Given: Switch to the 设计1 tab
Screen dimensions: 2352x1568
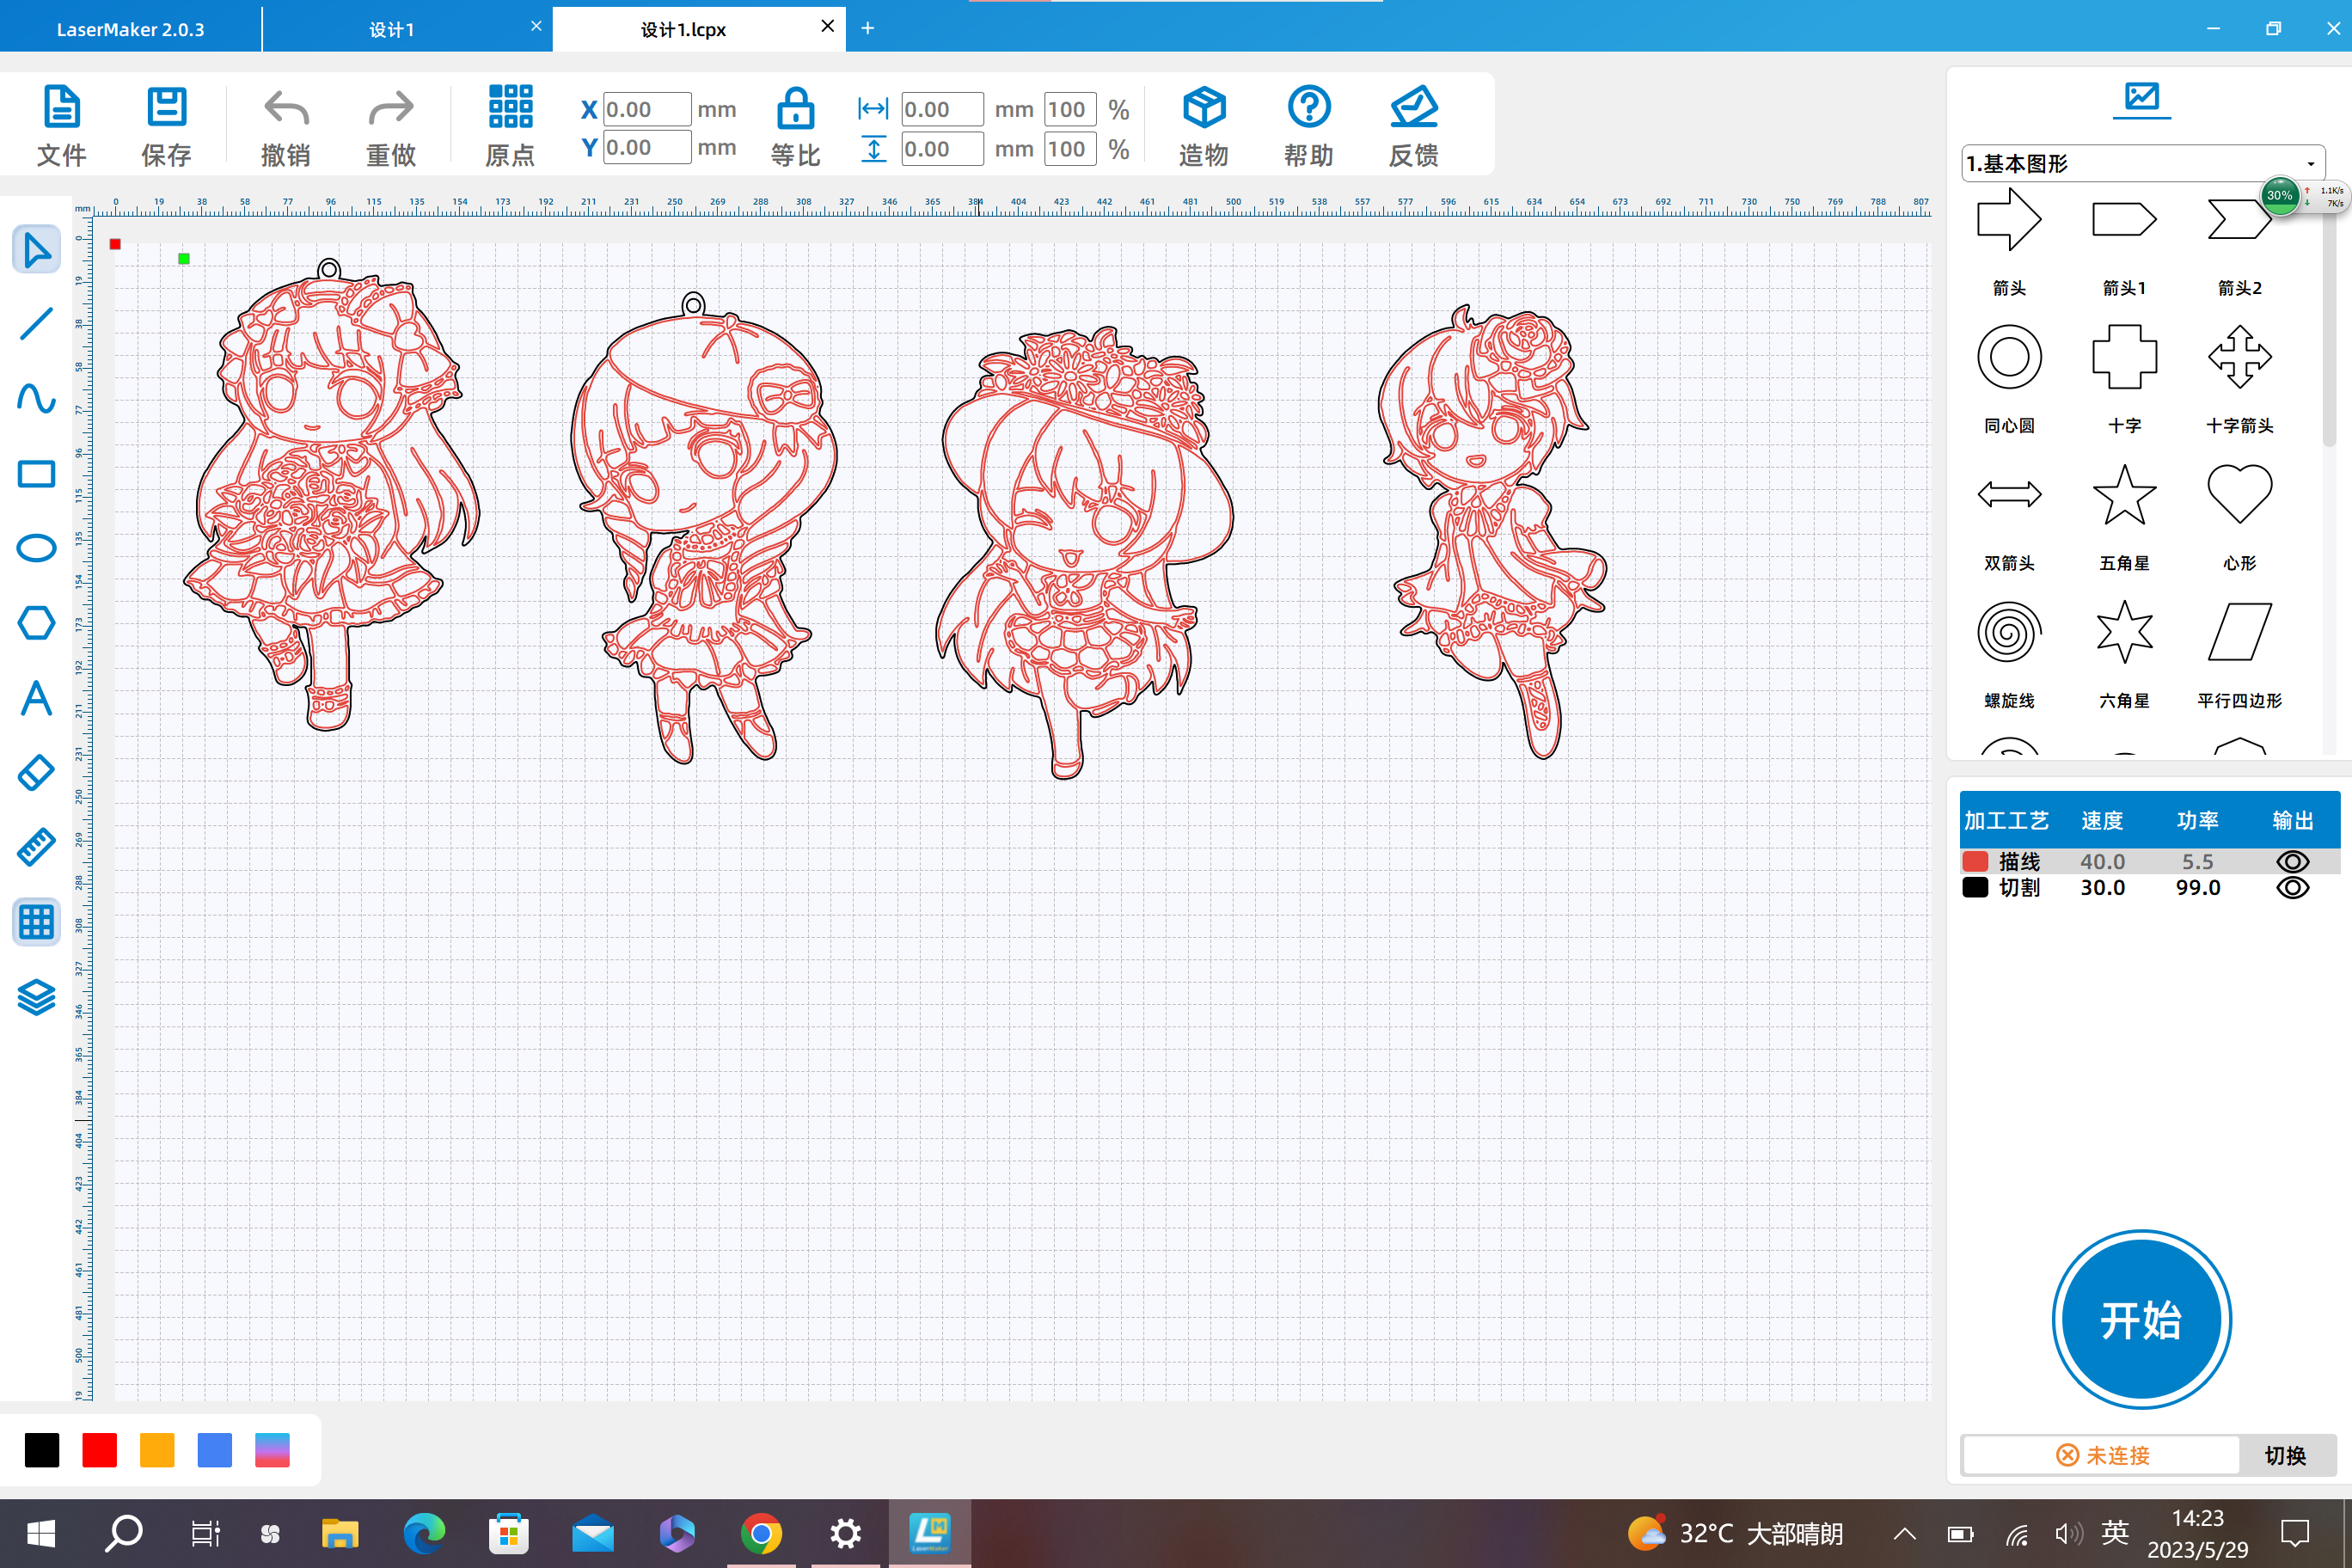Looking at the screenshot, I should pyautogui.click(x=392, y=29).
